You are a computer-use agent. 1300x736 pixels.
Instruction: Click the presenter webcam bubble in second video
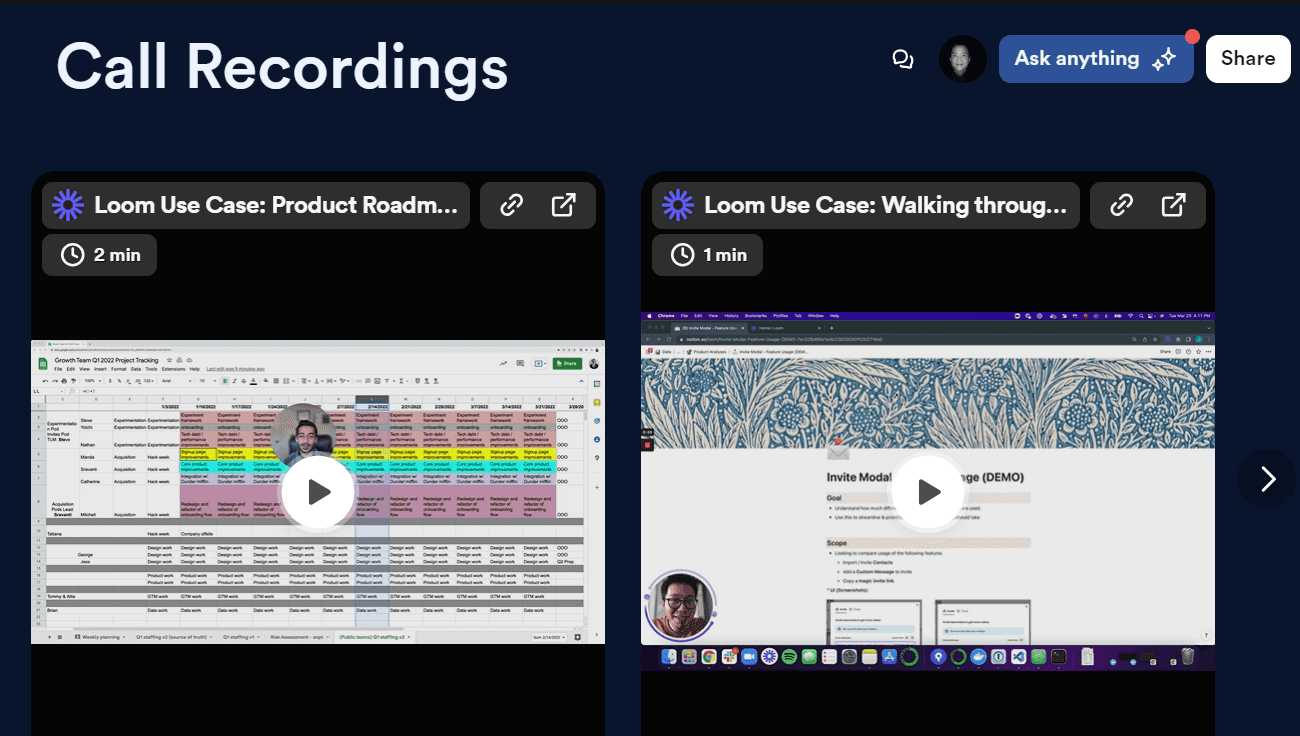click(680, 605)
